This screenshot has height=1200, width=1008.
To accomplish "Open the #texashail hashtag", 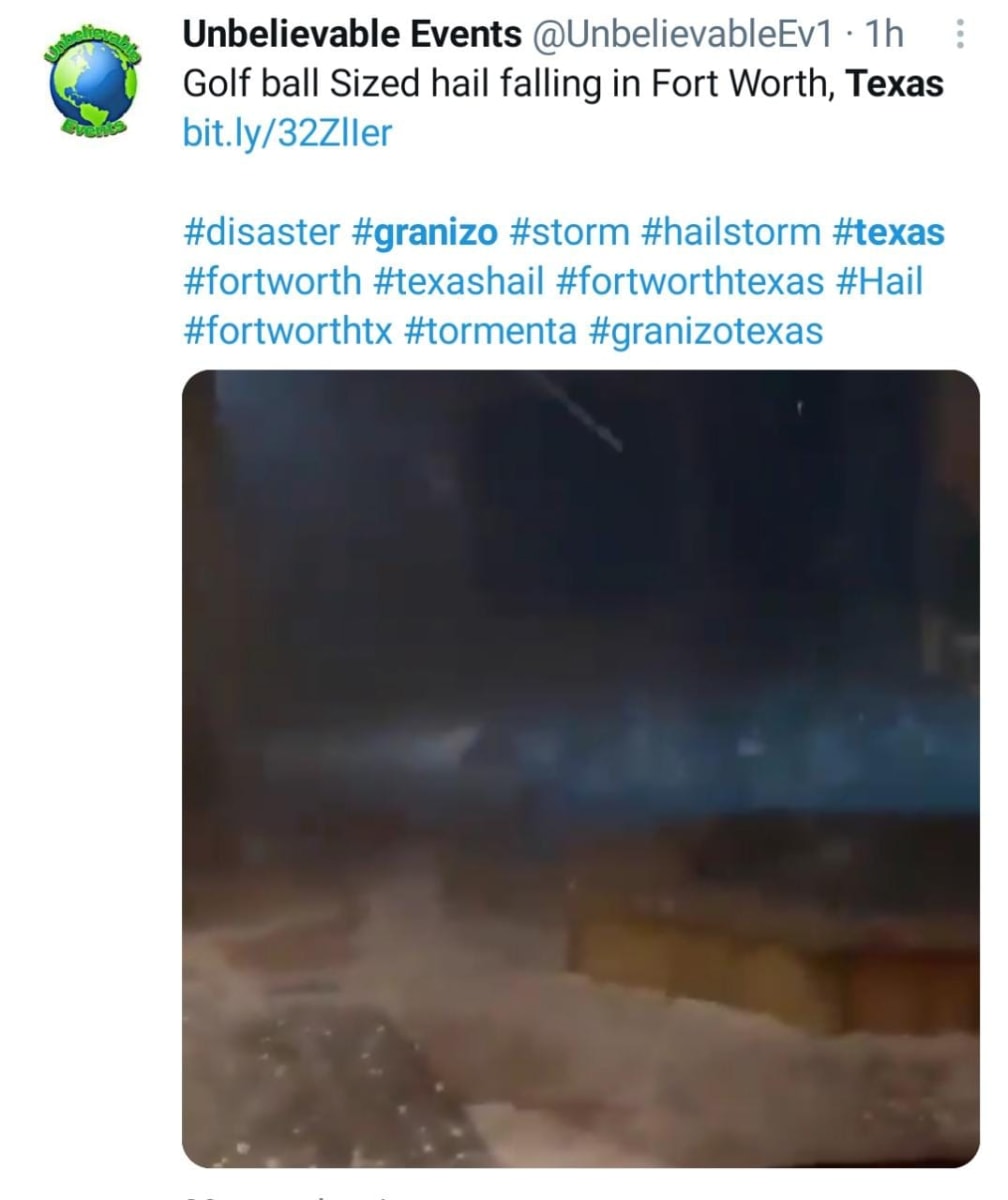I will pyautogui.click(x=459, y=281).
